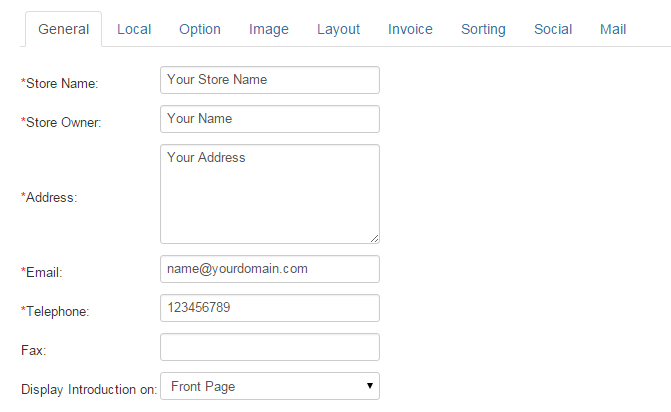
Task: Click inside the Address text area
Action: (x=269, y=193)
